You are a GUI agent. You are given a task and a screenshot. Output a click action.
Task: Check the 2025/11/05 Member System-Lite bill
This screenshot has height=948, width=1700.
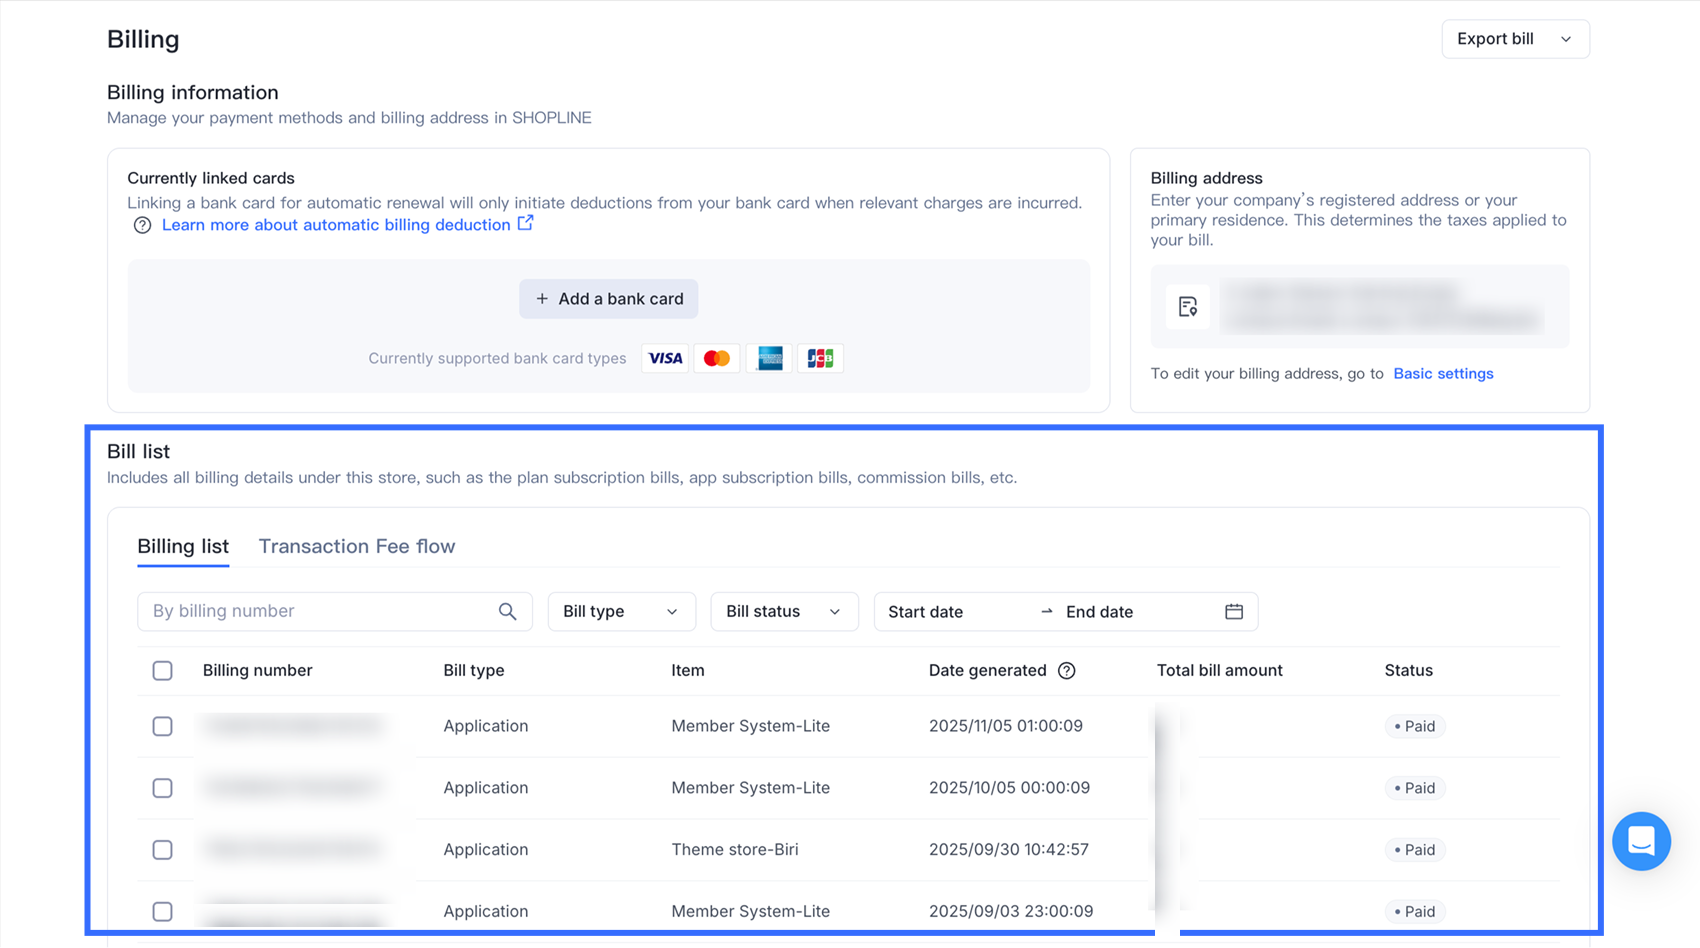162,727
